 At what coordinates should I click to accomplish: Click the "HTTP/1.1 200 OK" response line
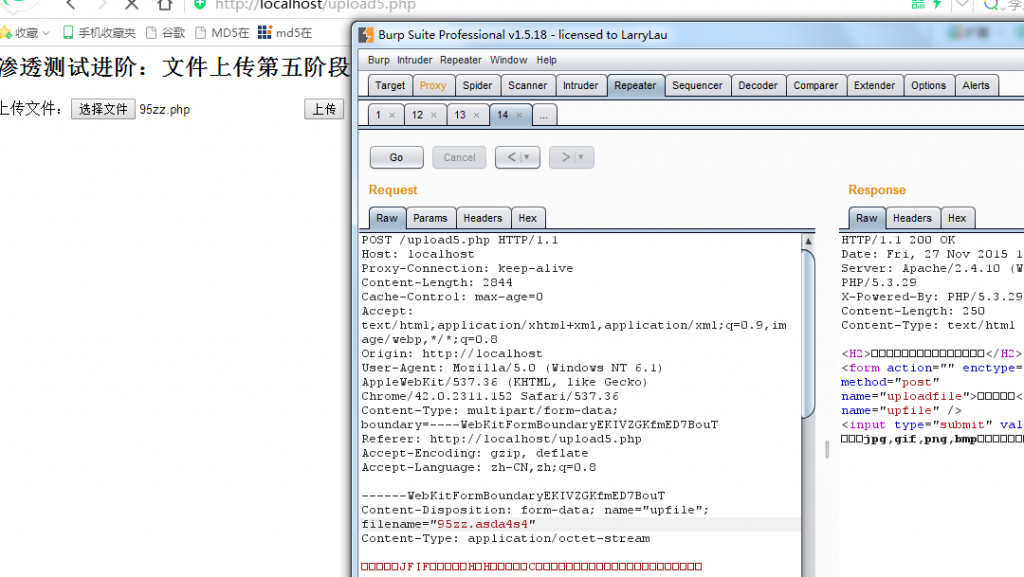(898, 240)
